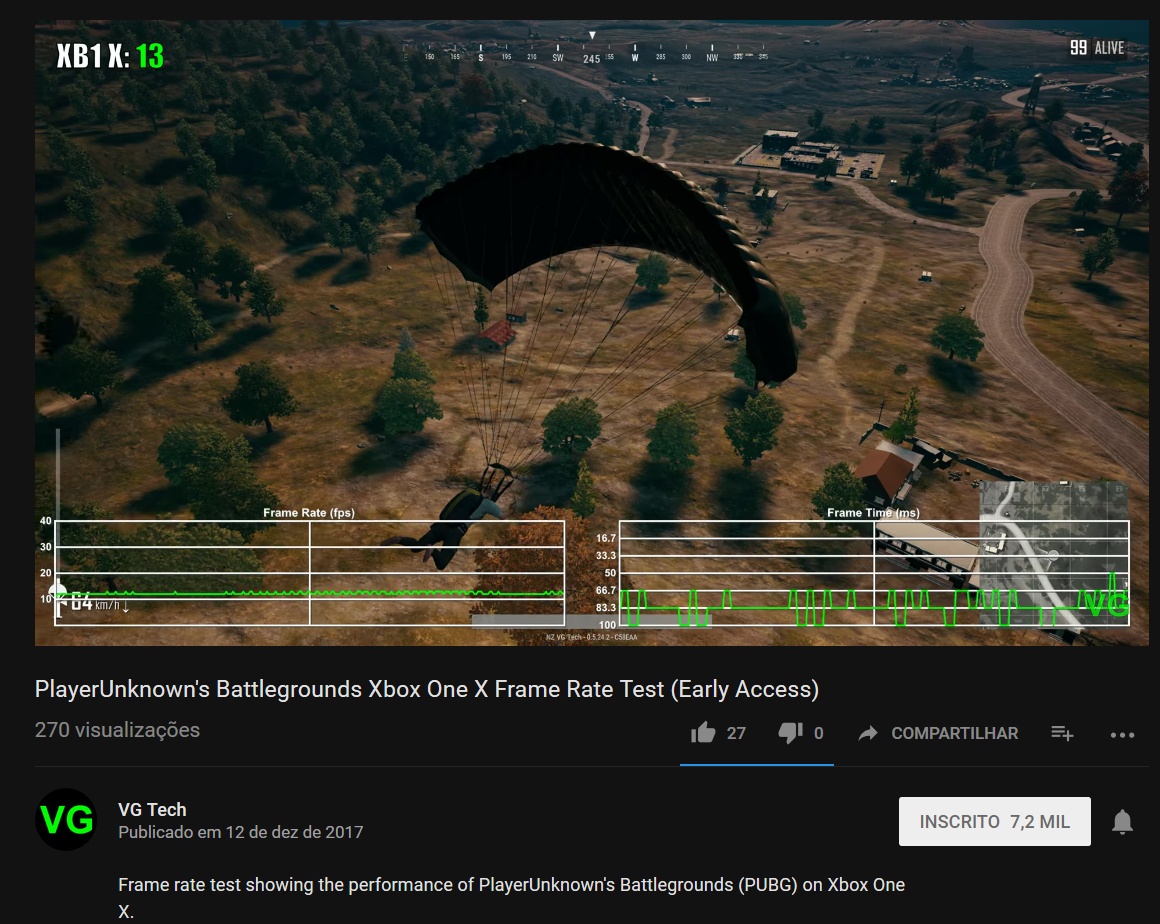This screenshot has width=1160, height=924.
Task: Click the dislike count 0
Action: (818, 733)
